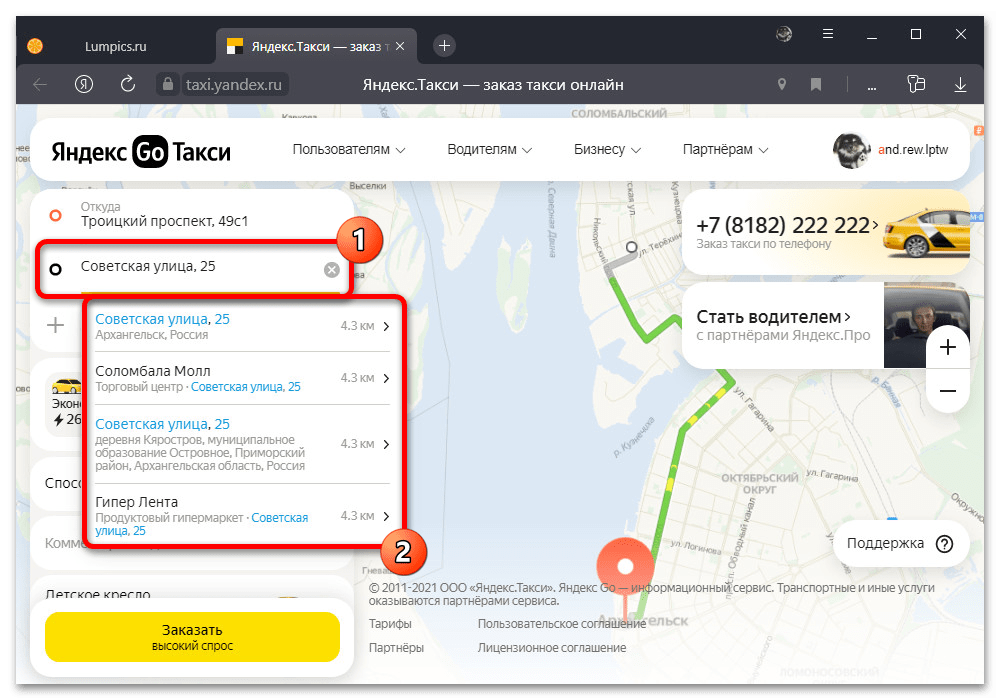The width and height of the screenshot is (1000, 700).
Task: Open the Yandex home icon in toolbar
Action: point(84,84)
